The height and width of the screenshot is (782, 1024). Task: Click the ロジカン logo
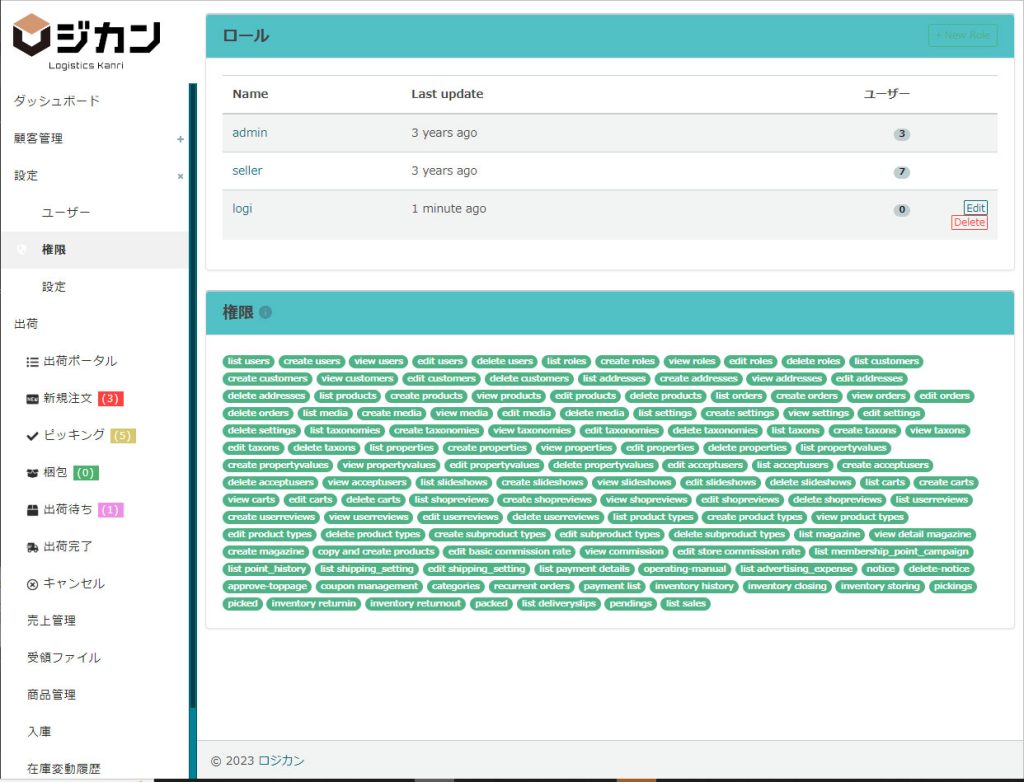coord(86,42)
